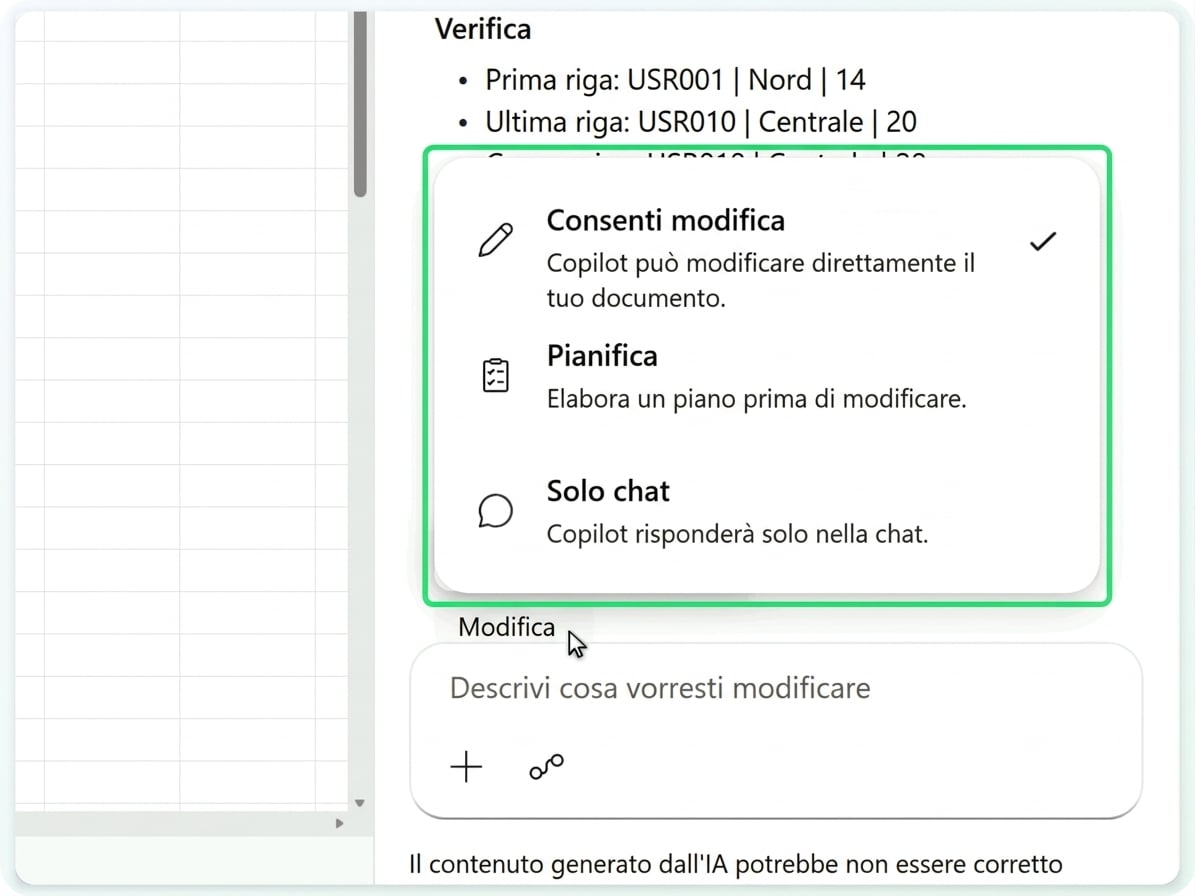Select the Consenti modifica option

(x=767, y=258)
